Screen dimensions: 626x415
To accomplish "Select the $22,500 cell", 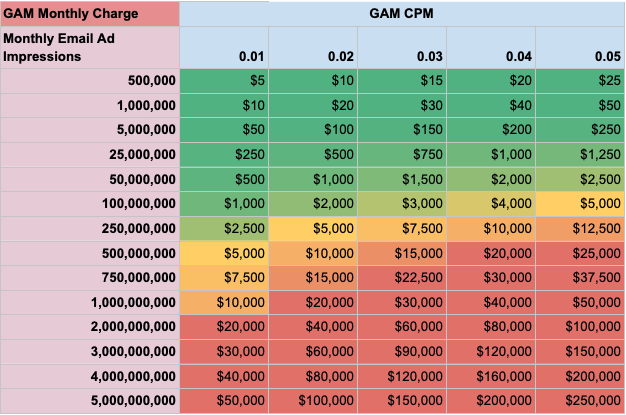I will (x=402, y=277).
